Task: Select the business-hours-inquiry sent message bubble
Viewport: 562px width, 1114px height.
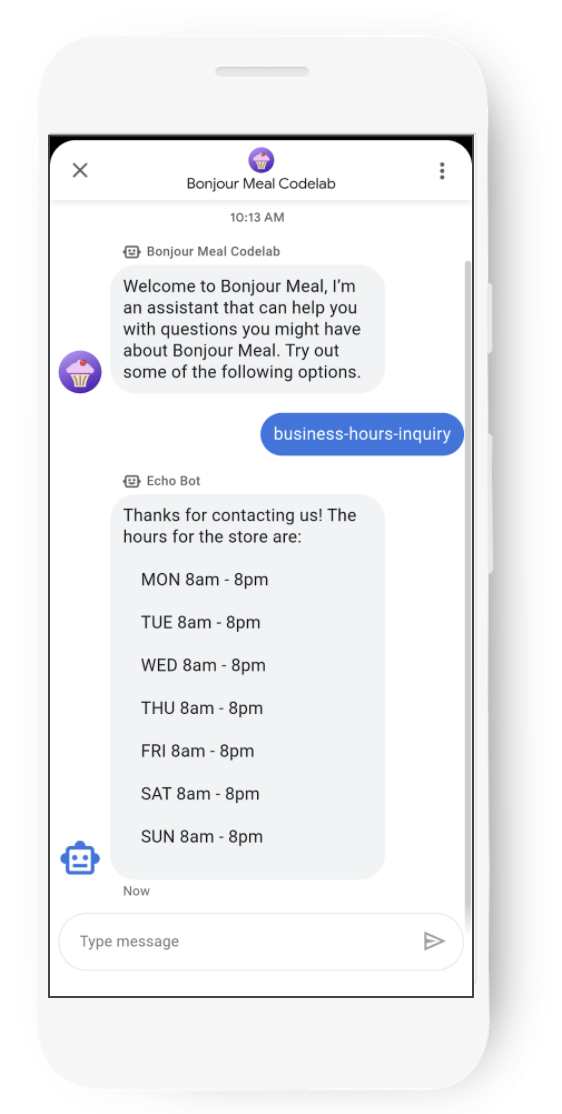Action: point(362,433)
